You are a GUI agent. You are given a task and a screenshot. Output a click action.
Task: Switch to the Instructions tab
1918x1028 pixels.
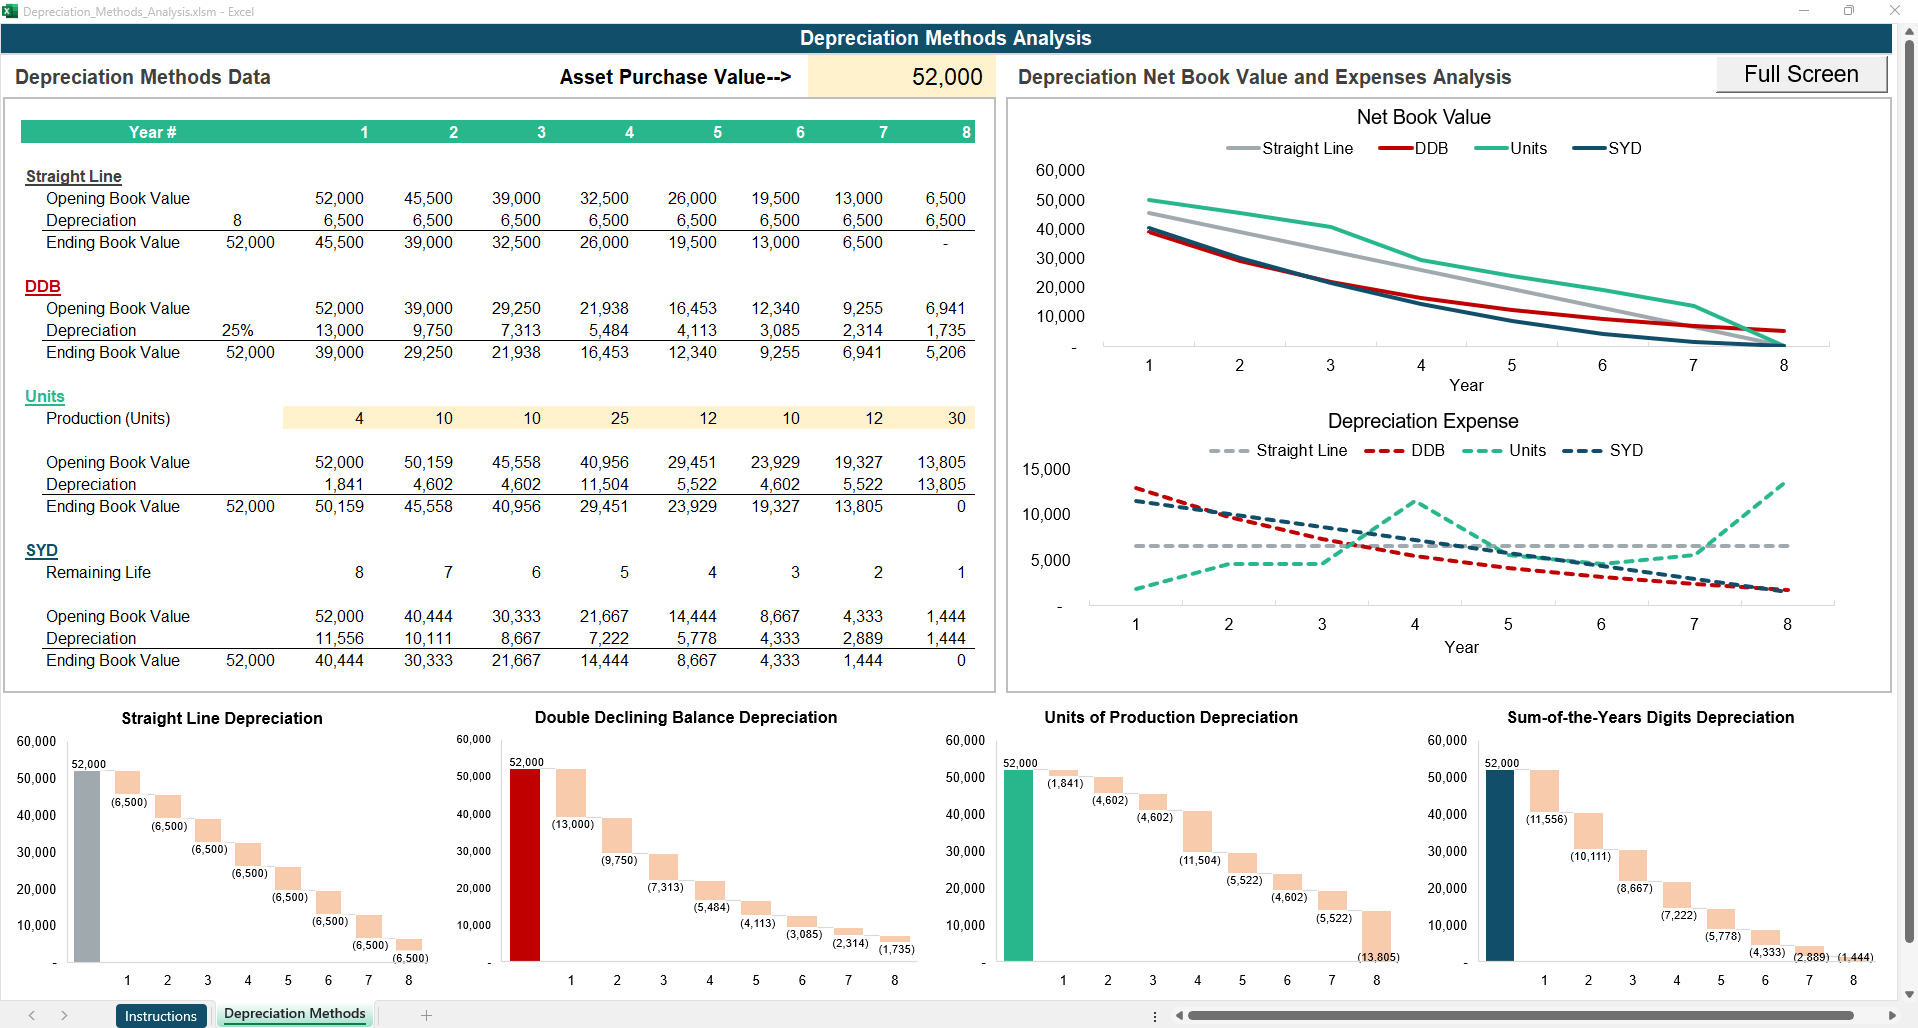[x=161, y=1015]
